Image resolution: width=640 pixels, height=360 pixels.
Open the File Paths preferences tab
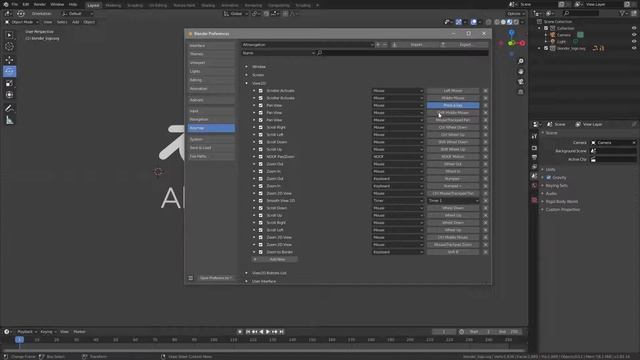pos(211,156)
